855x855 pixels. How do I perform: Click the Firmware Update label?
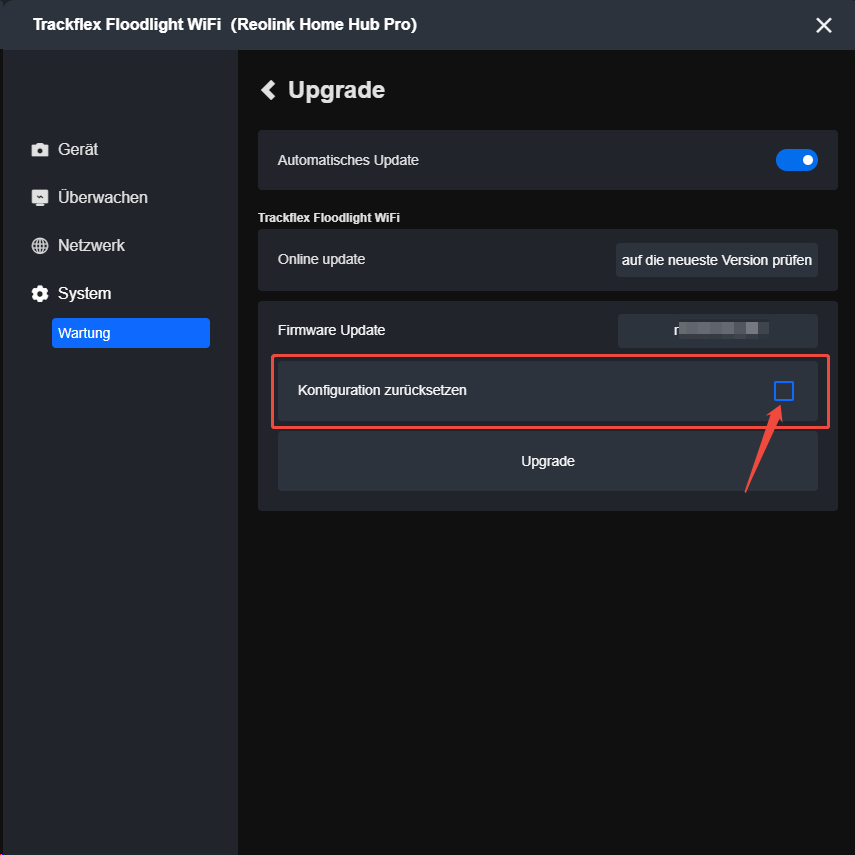coord(331,330)
